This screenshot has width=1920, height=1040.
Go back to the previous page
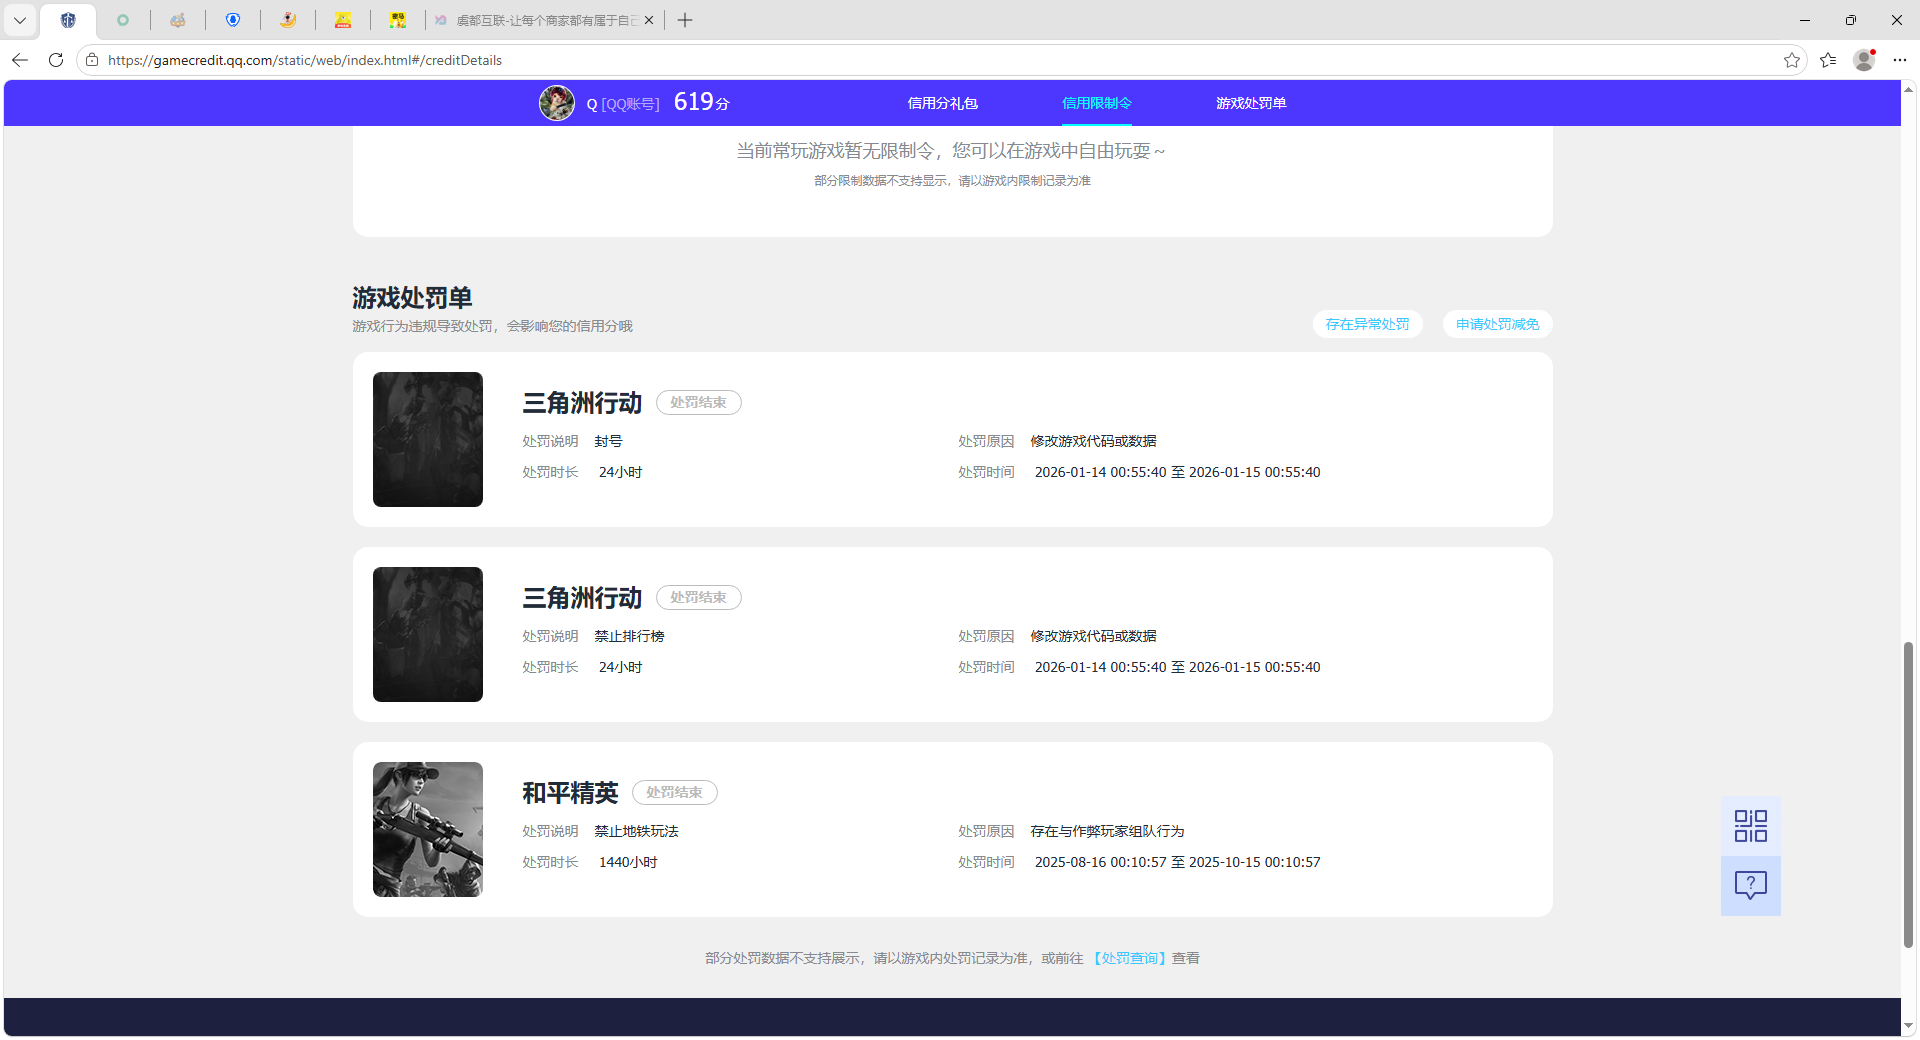[x=20, y=60]
